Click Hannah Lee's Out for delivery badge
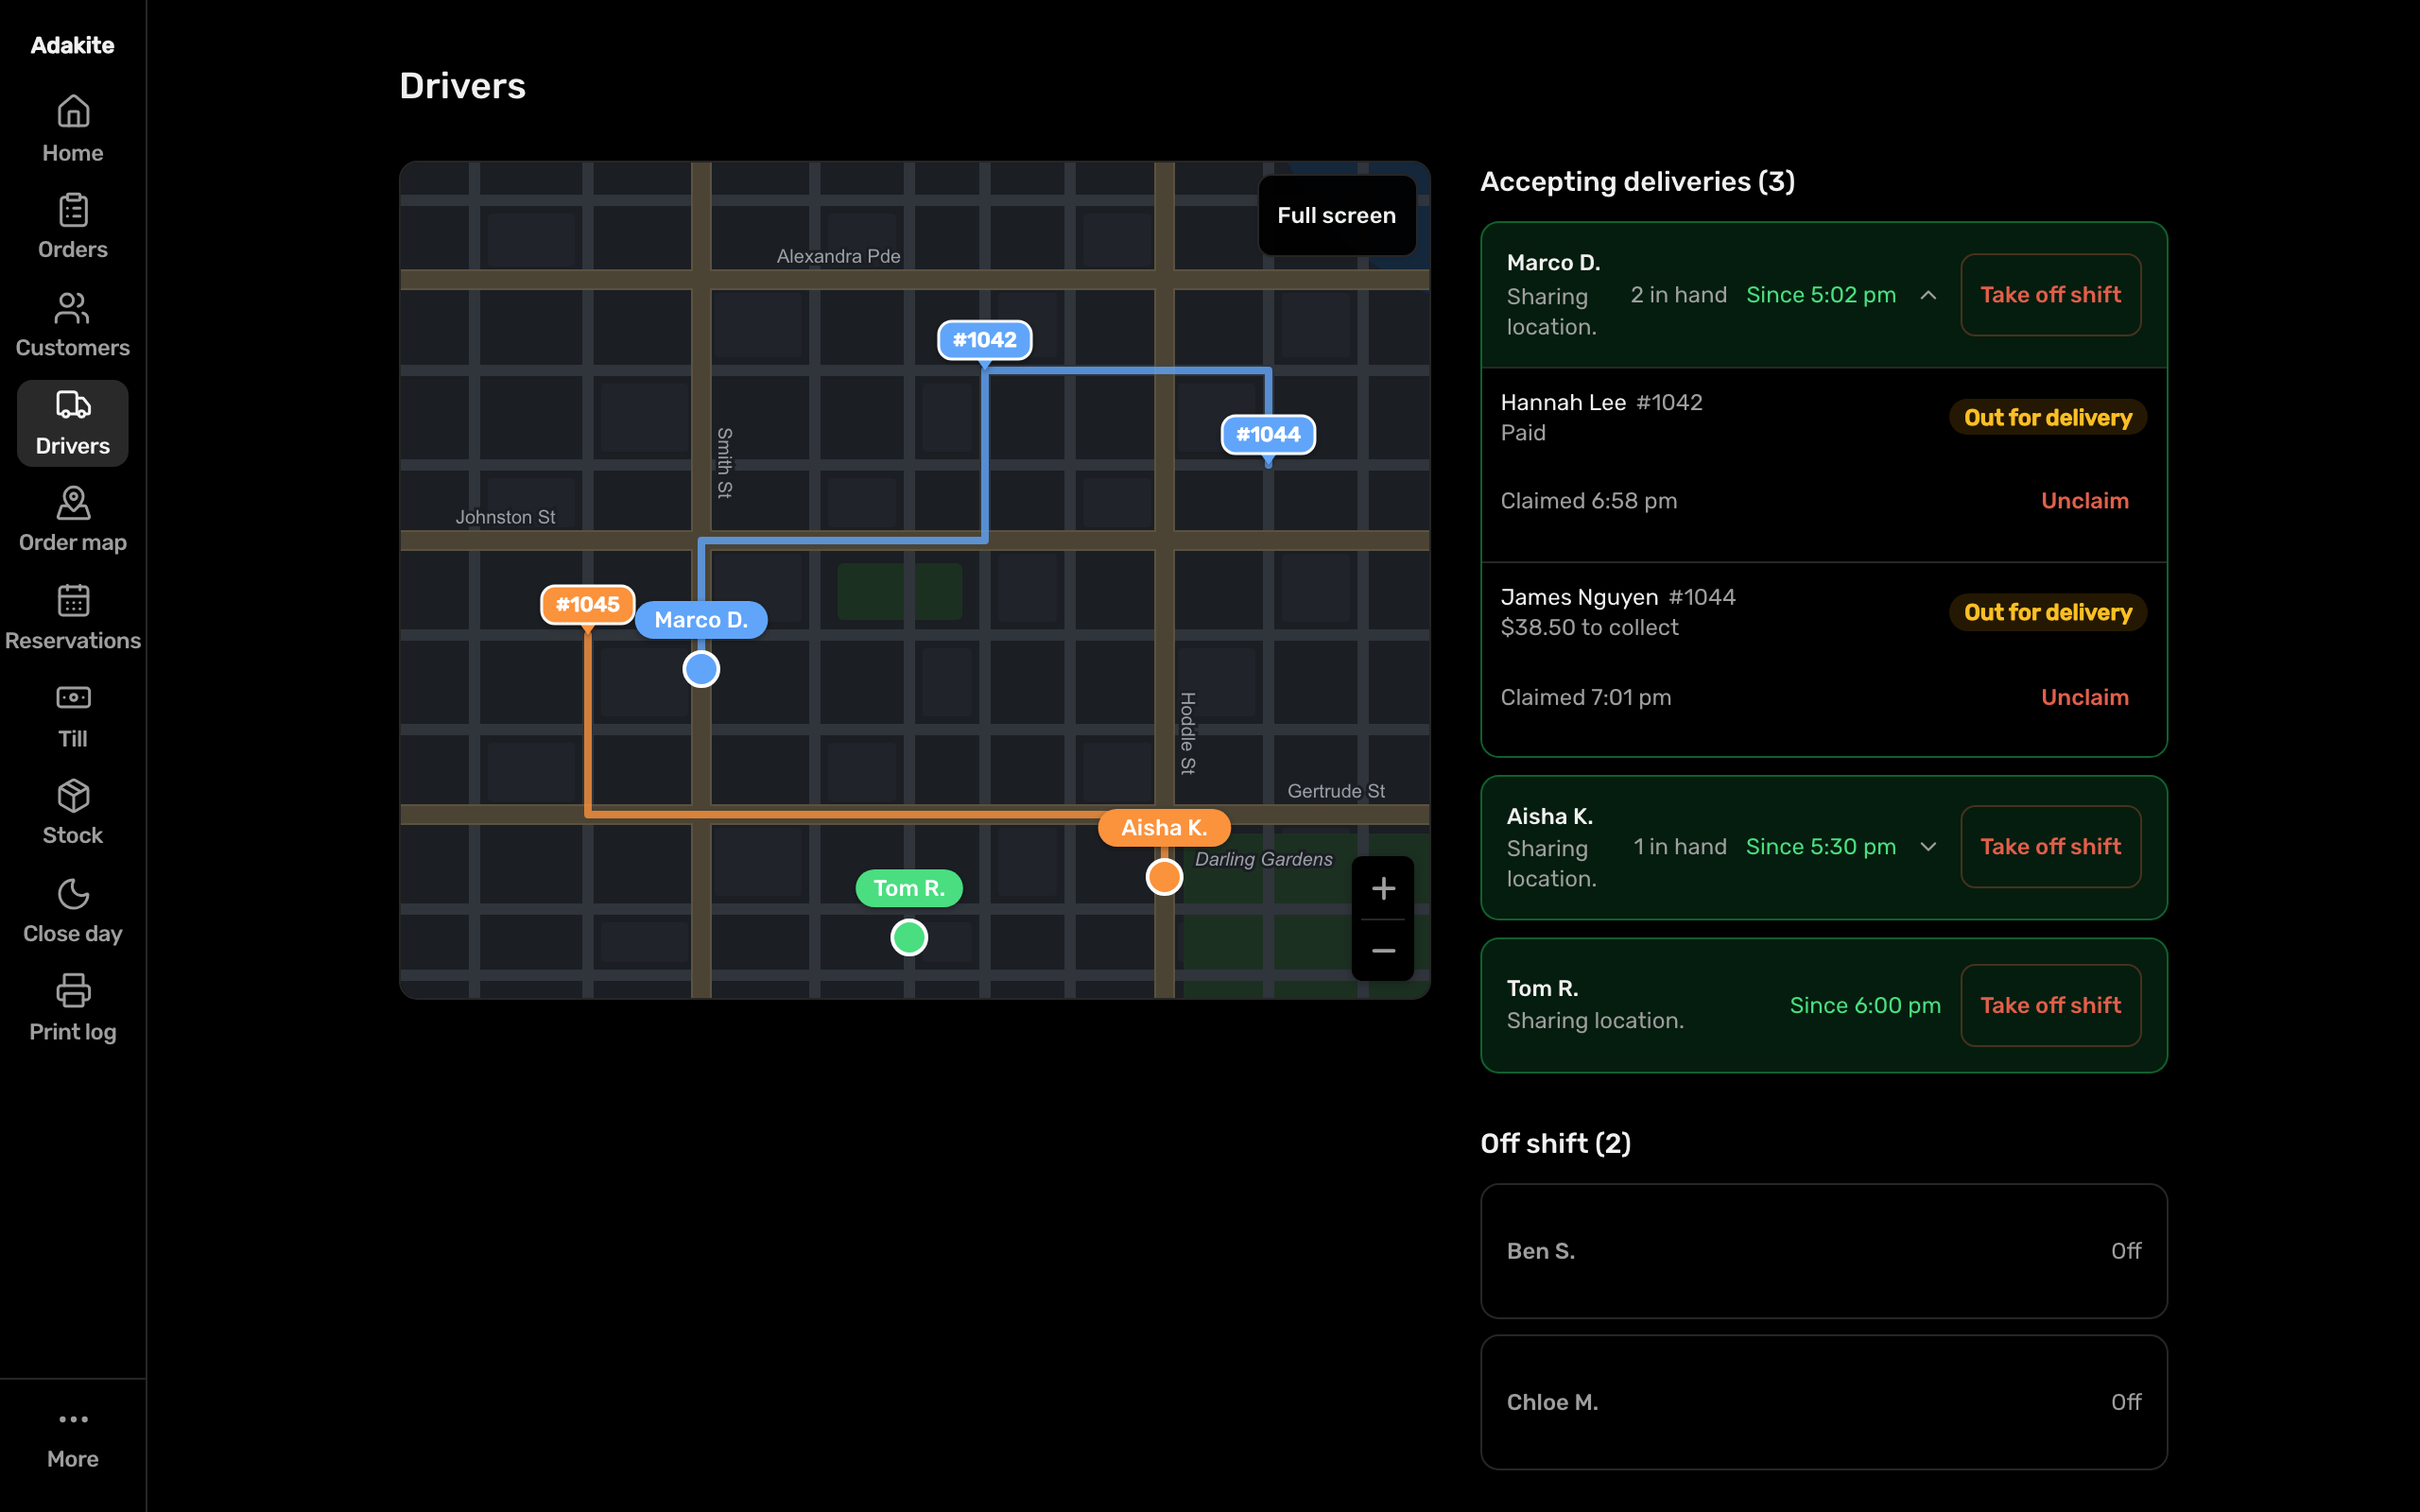2420x1512 pixels. point(2047,418)
